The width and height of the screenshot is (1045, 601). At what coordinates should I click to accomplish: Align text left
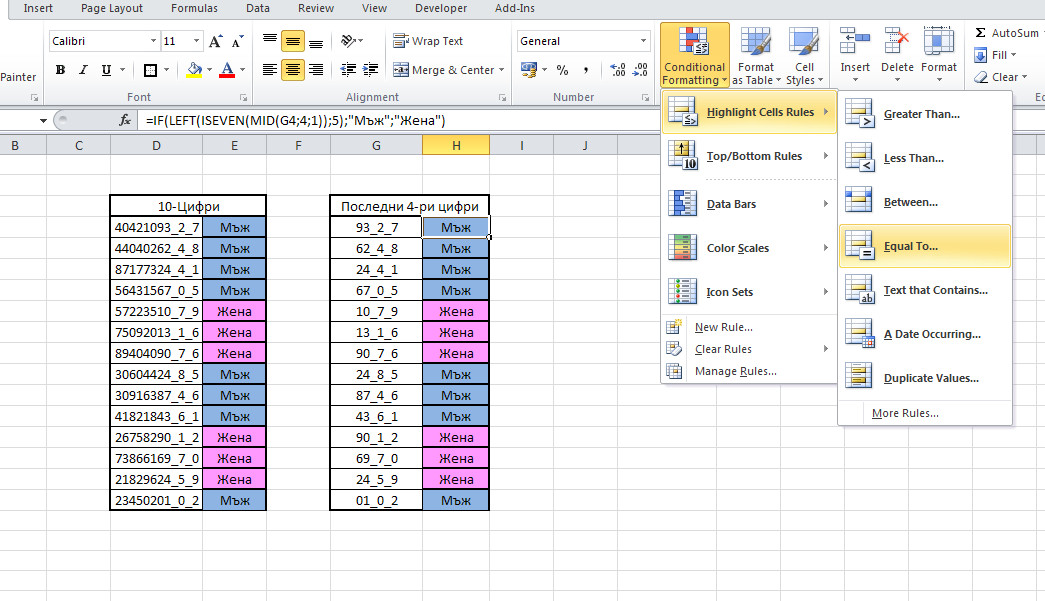point(269,70)
